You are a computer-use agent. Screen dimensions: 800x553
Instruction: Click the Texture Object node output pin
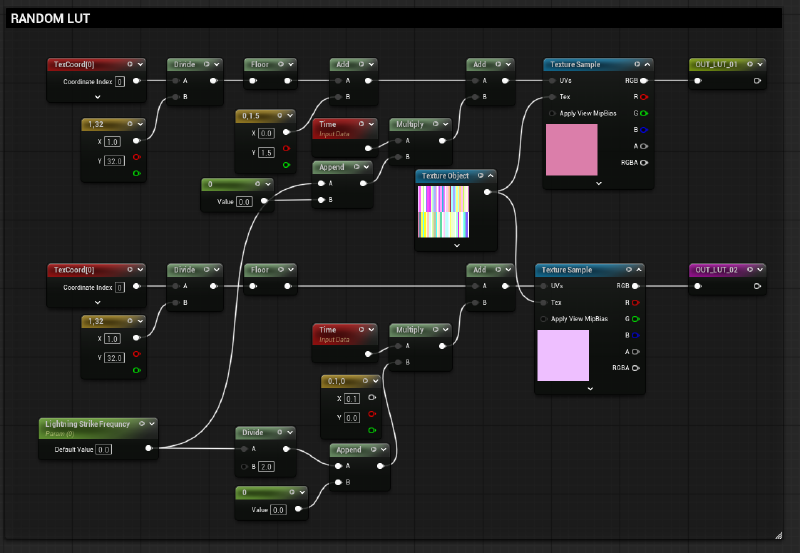pyautogui.click(x=487, y=192)
